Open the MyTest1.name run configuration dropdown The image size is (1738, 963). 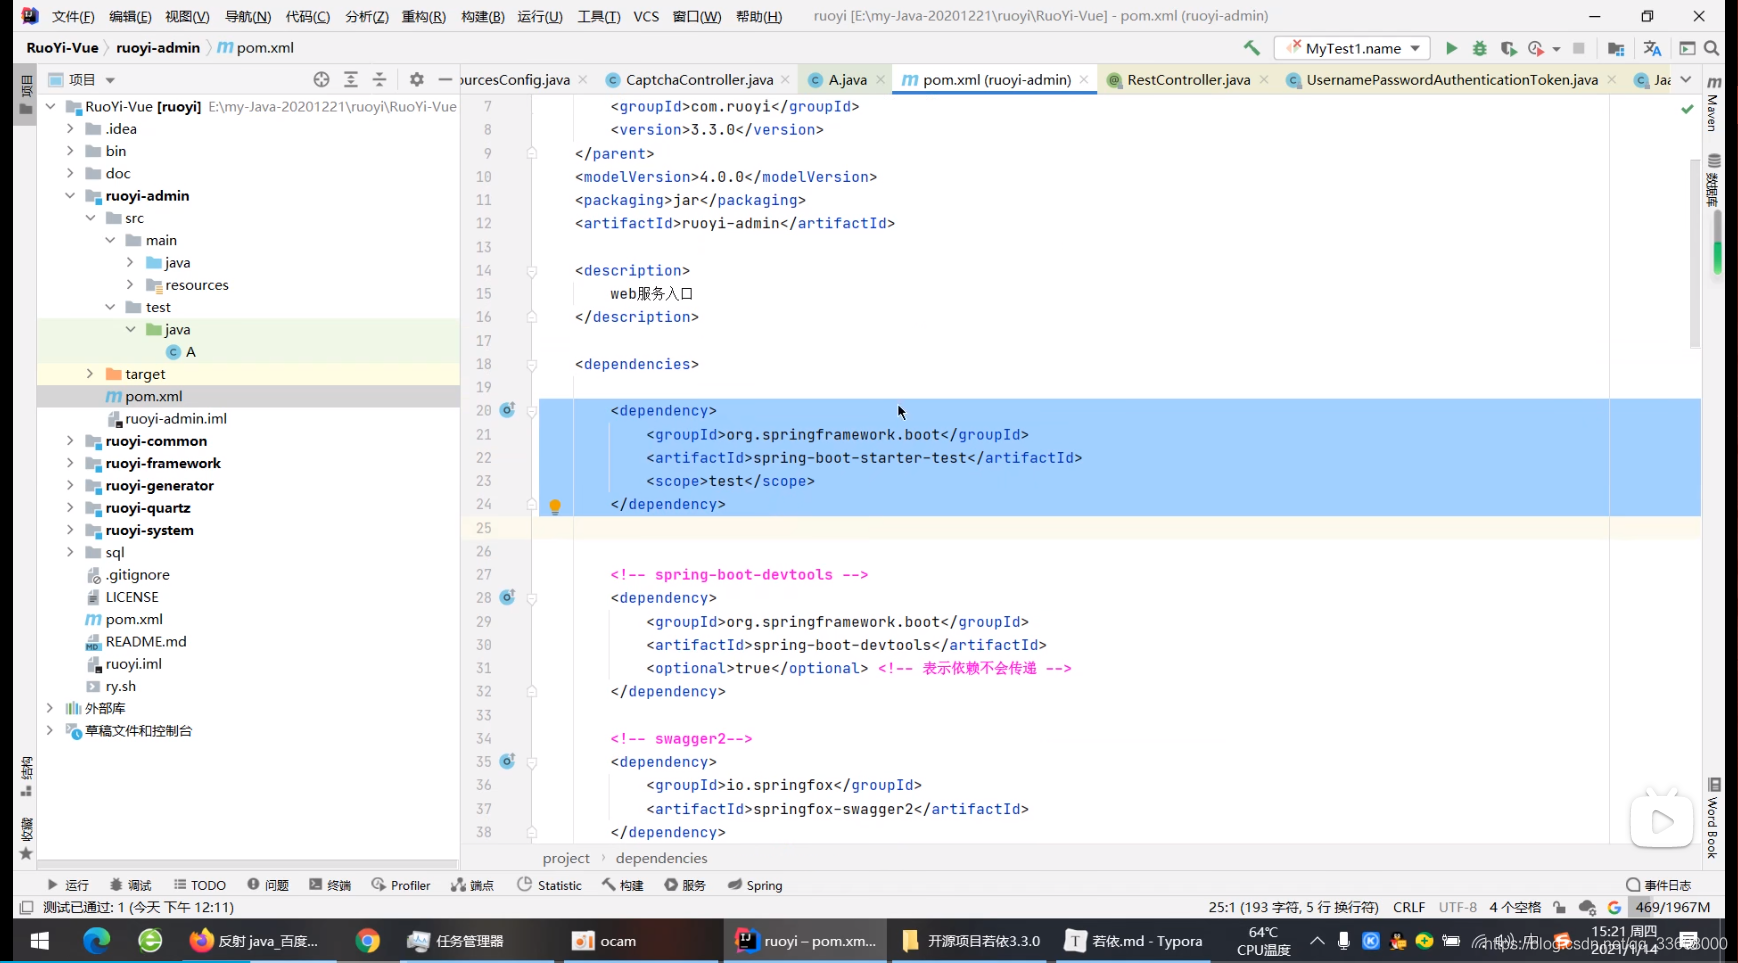coord(1352,48)
